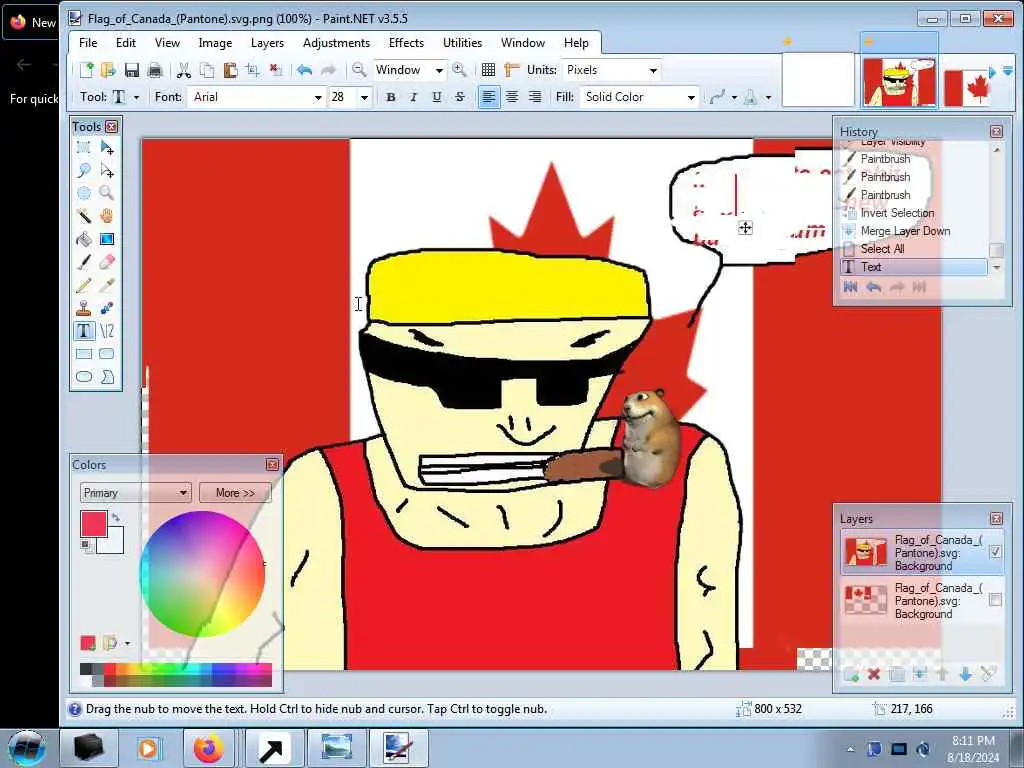Viewport: 1024px width, 768px height.
Task: Click the secondary color white swatch
Action: pos(112,543)
